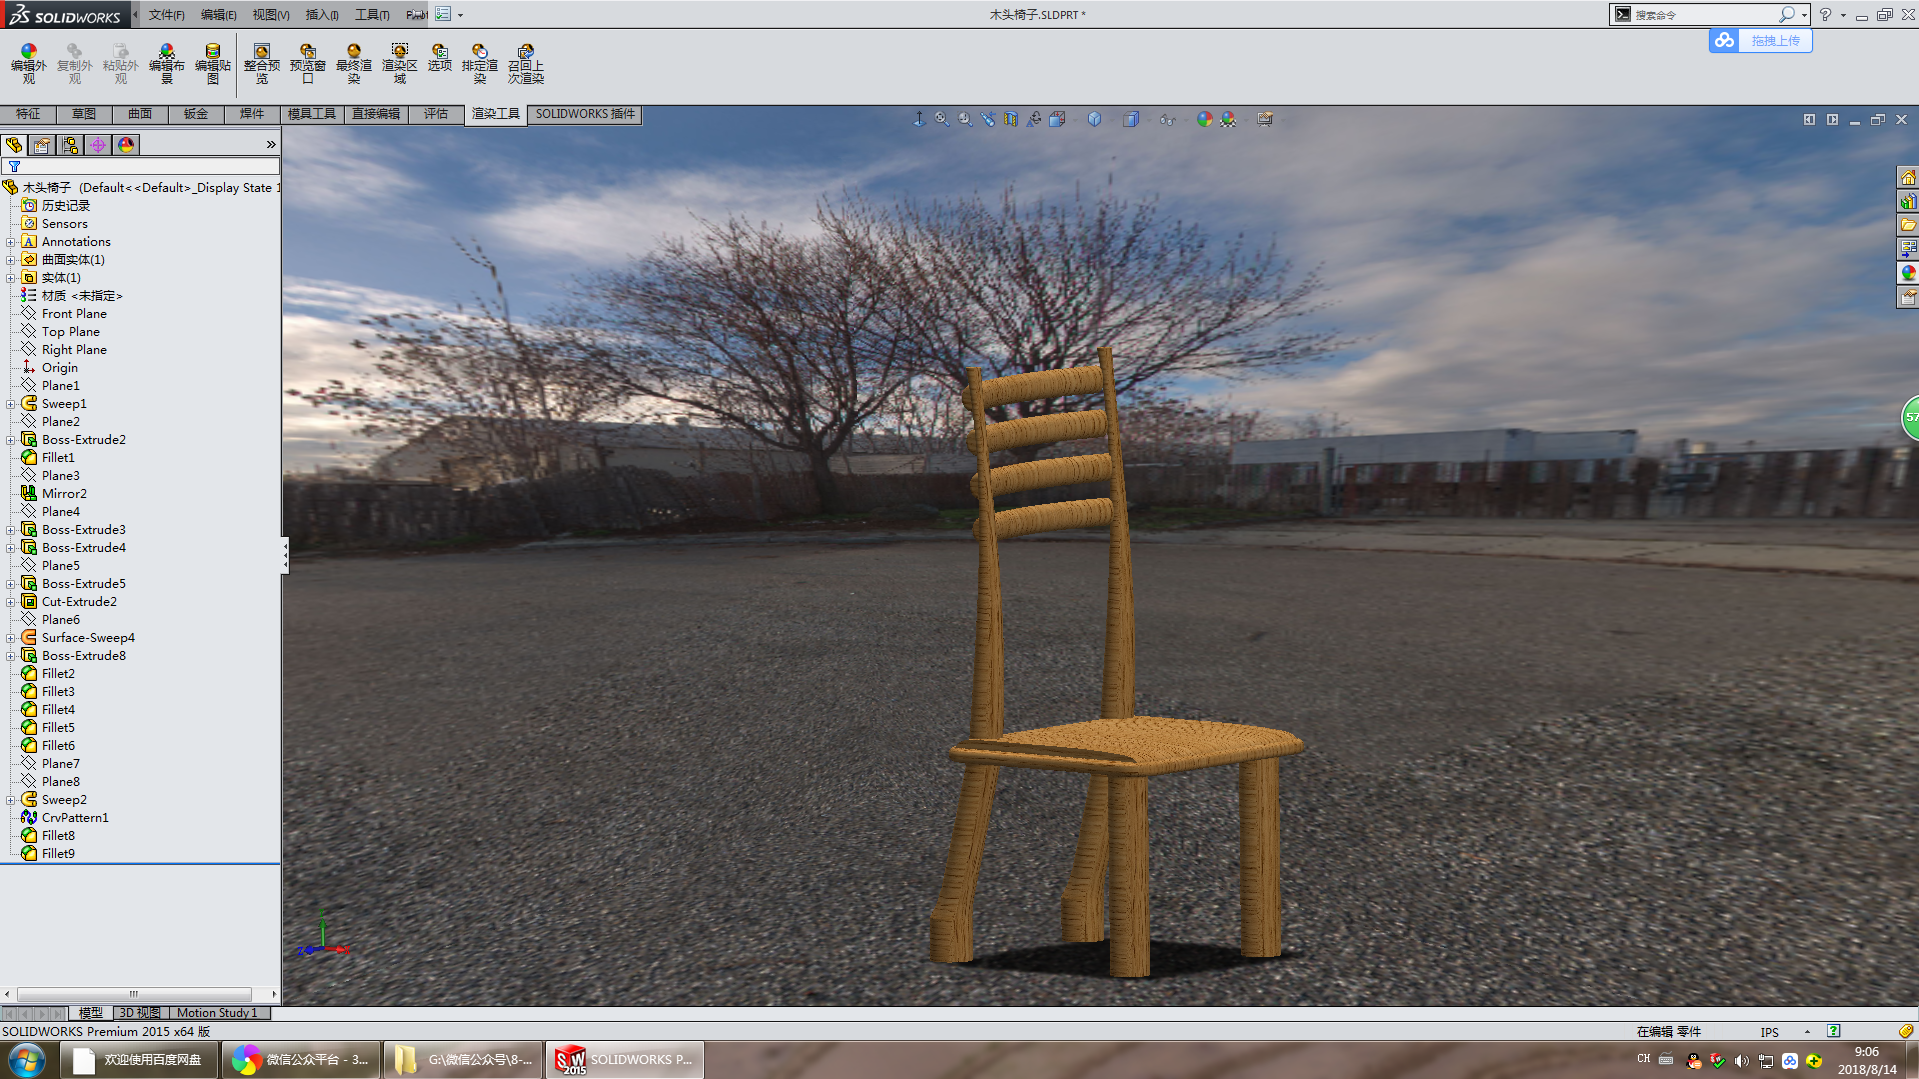
Task: Expand the Sweep2 feature
Action: 11,800
